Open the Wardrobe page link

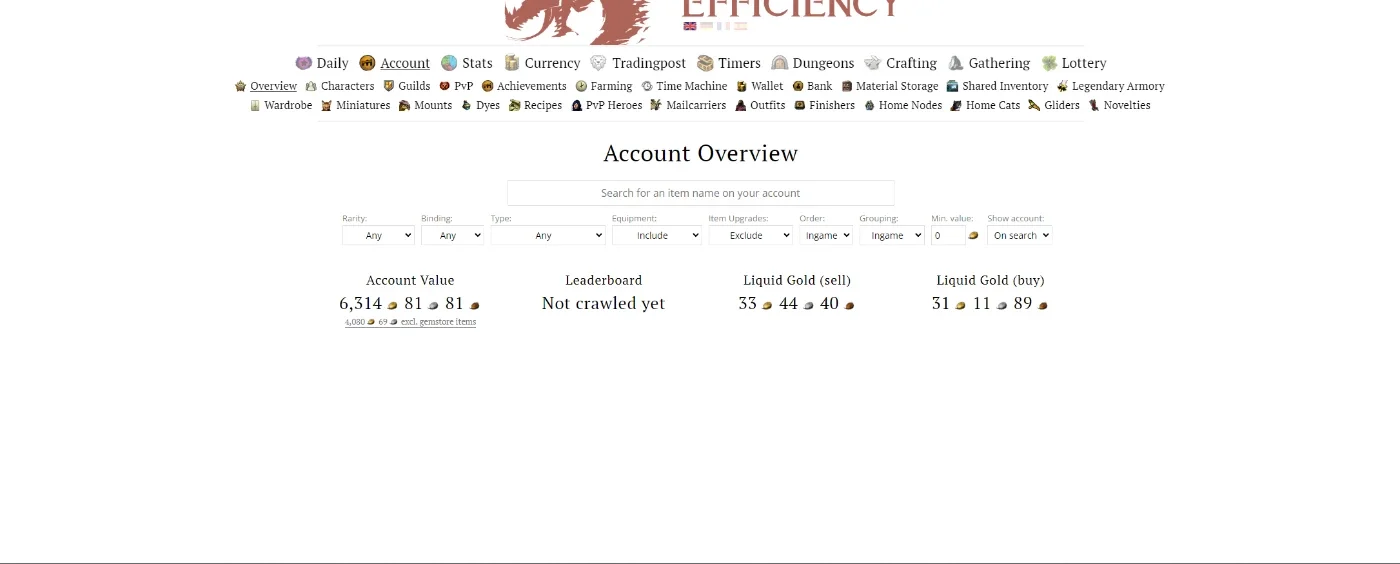point(288,105)
